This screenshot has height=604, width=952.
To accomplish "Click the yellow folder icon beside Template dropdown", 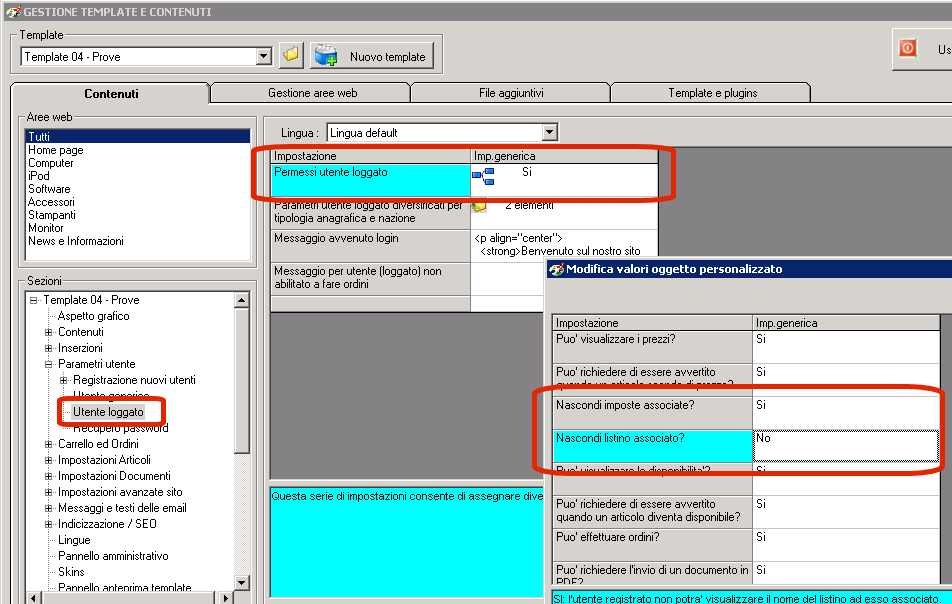I will (291, 55).
